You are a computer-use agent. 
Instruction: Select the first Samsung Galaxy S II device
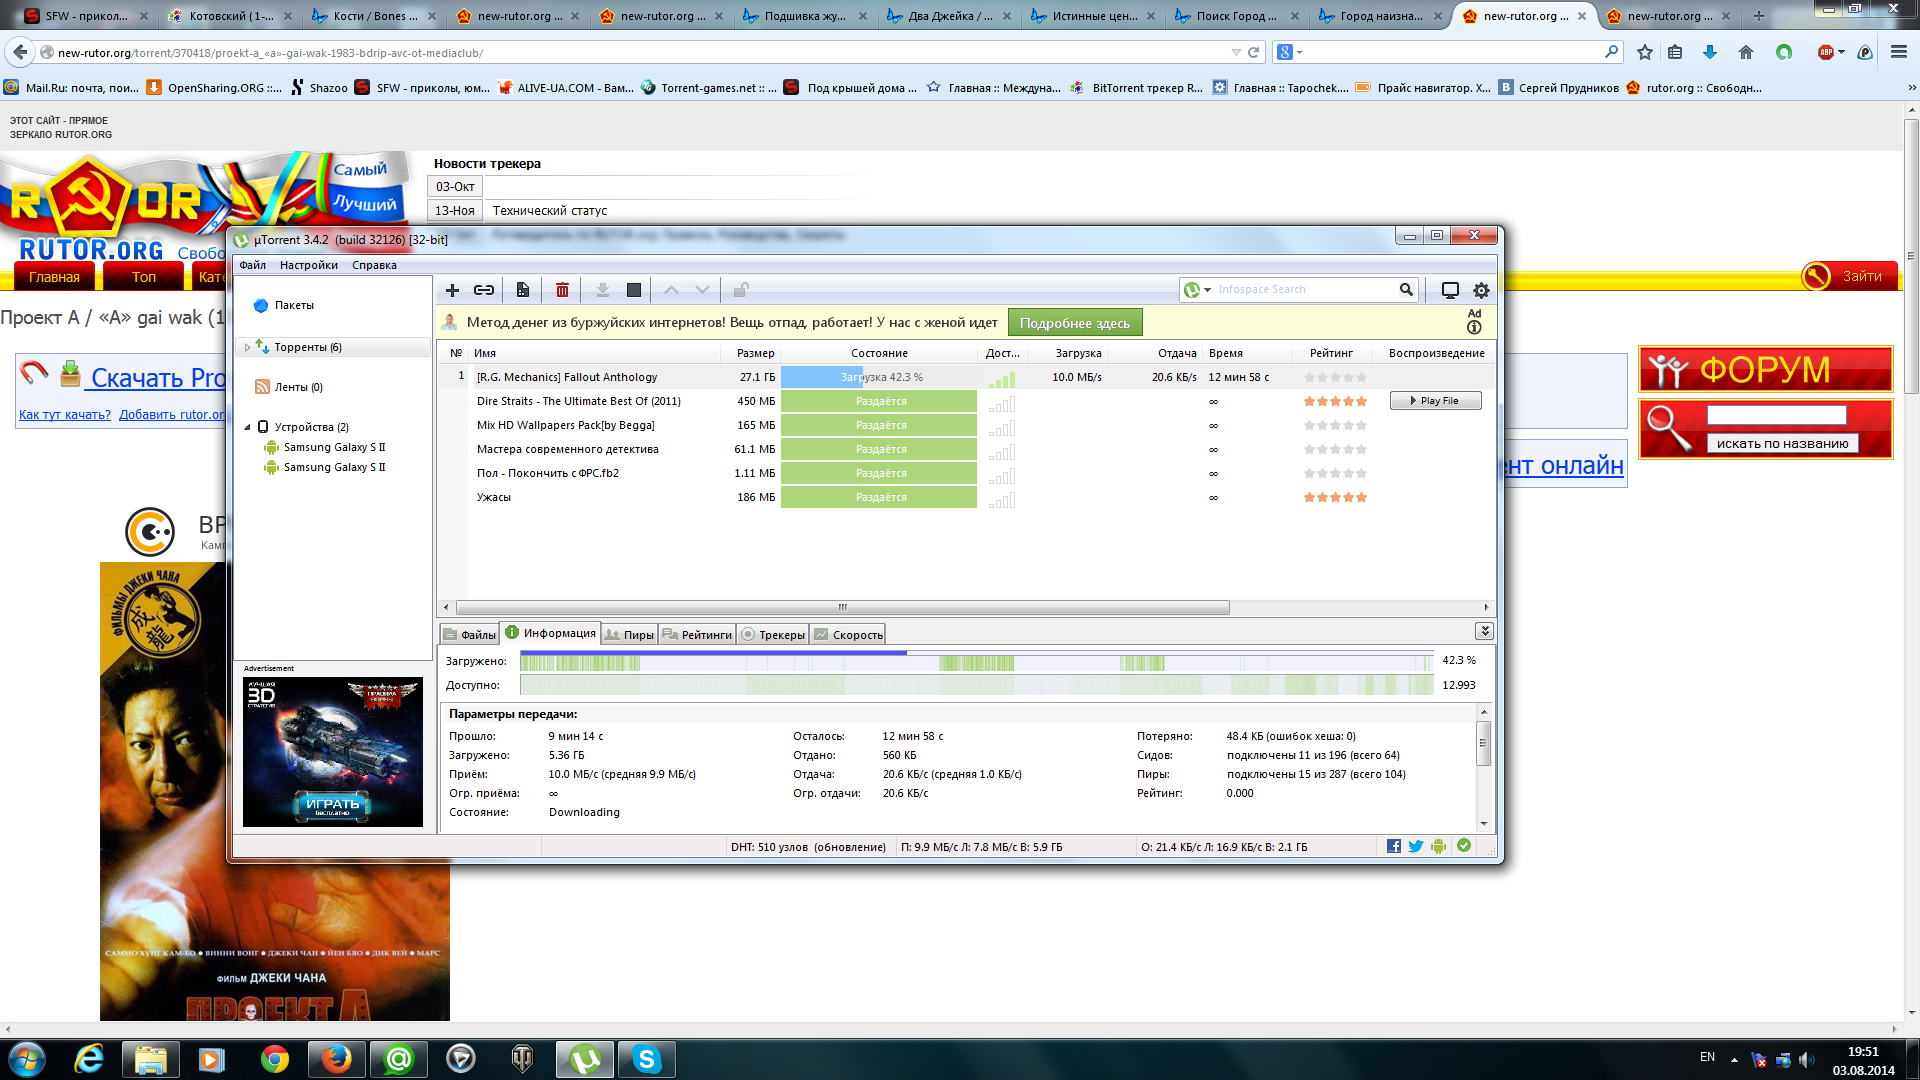[334, 447]
